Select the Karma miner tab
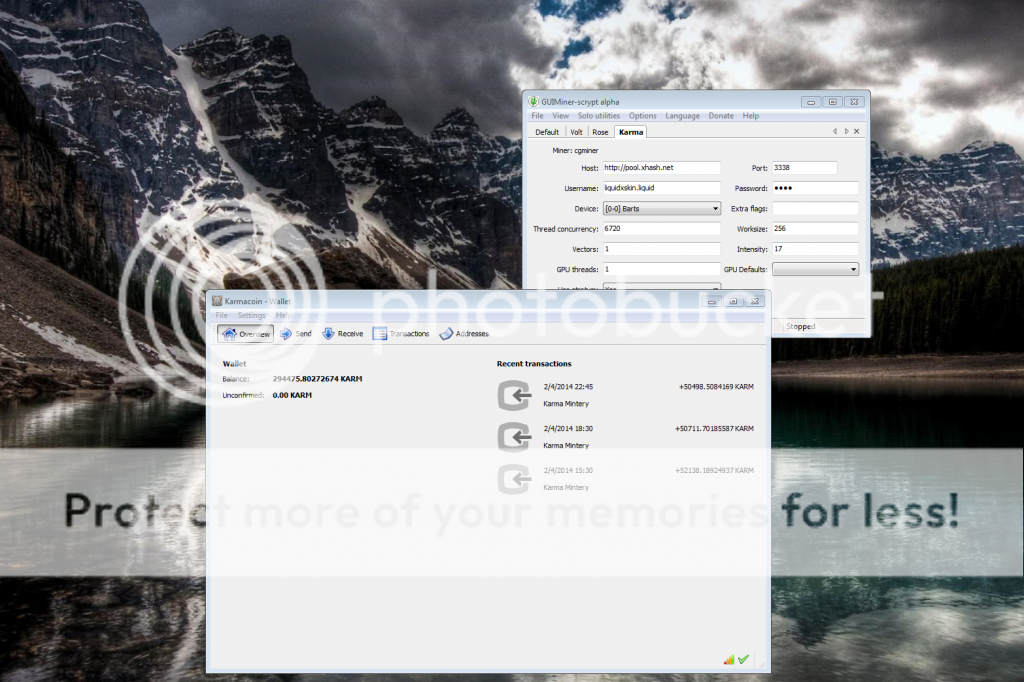 click(631, 132)
